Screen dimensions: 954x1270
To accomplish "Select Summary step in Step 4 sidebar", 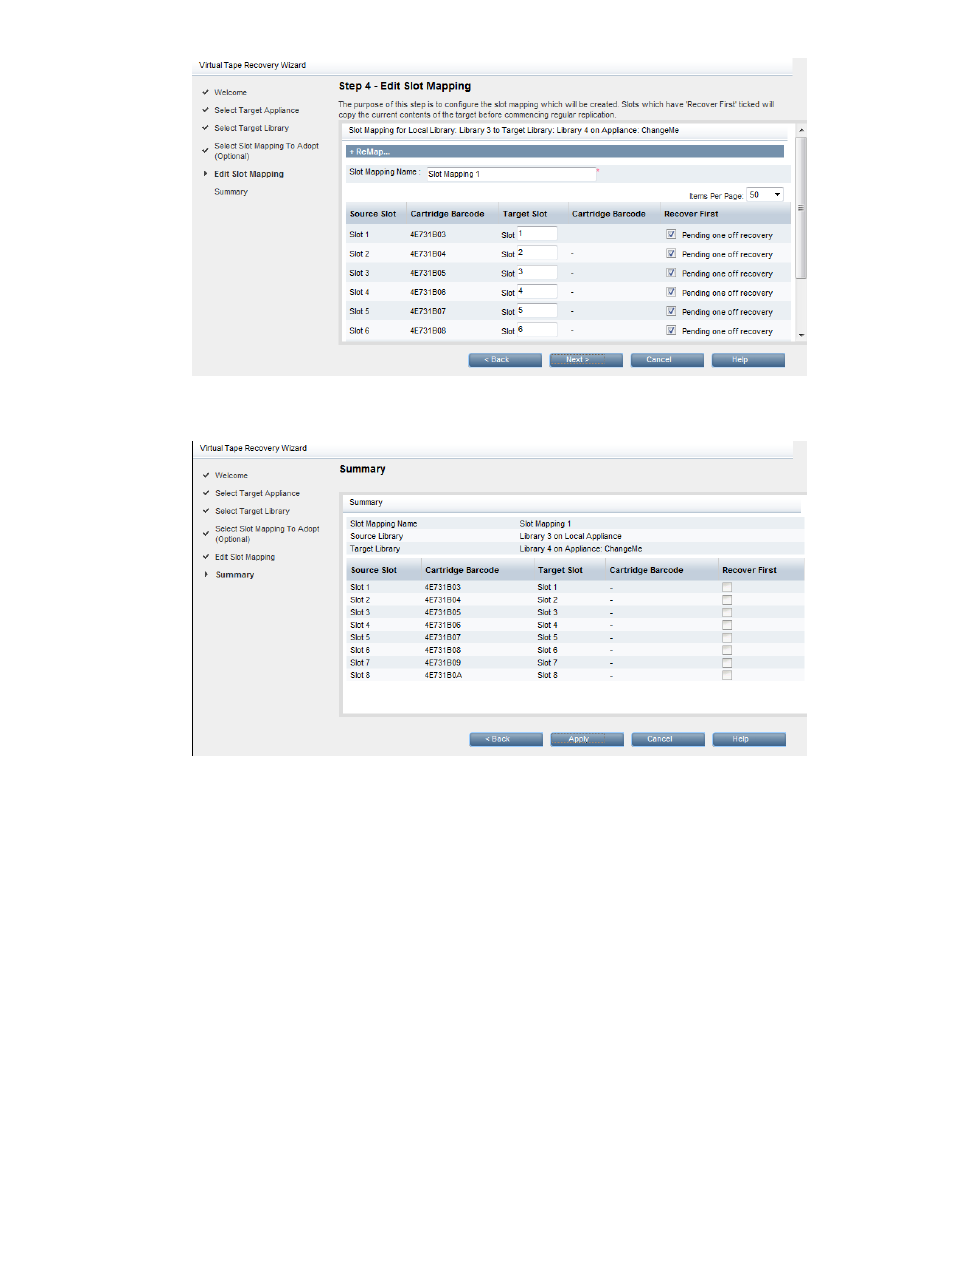I will click(231, 192).
